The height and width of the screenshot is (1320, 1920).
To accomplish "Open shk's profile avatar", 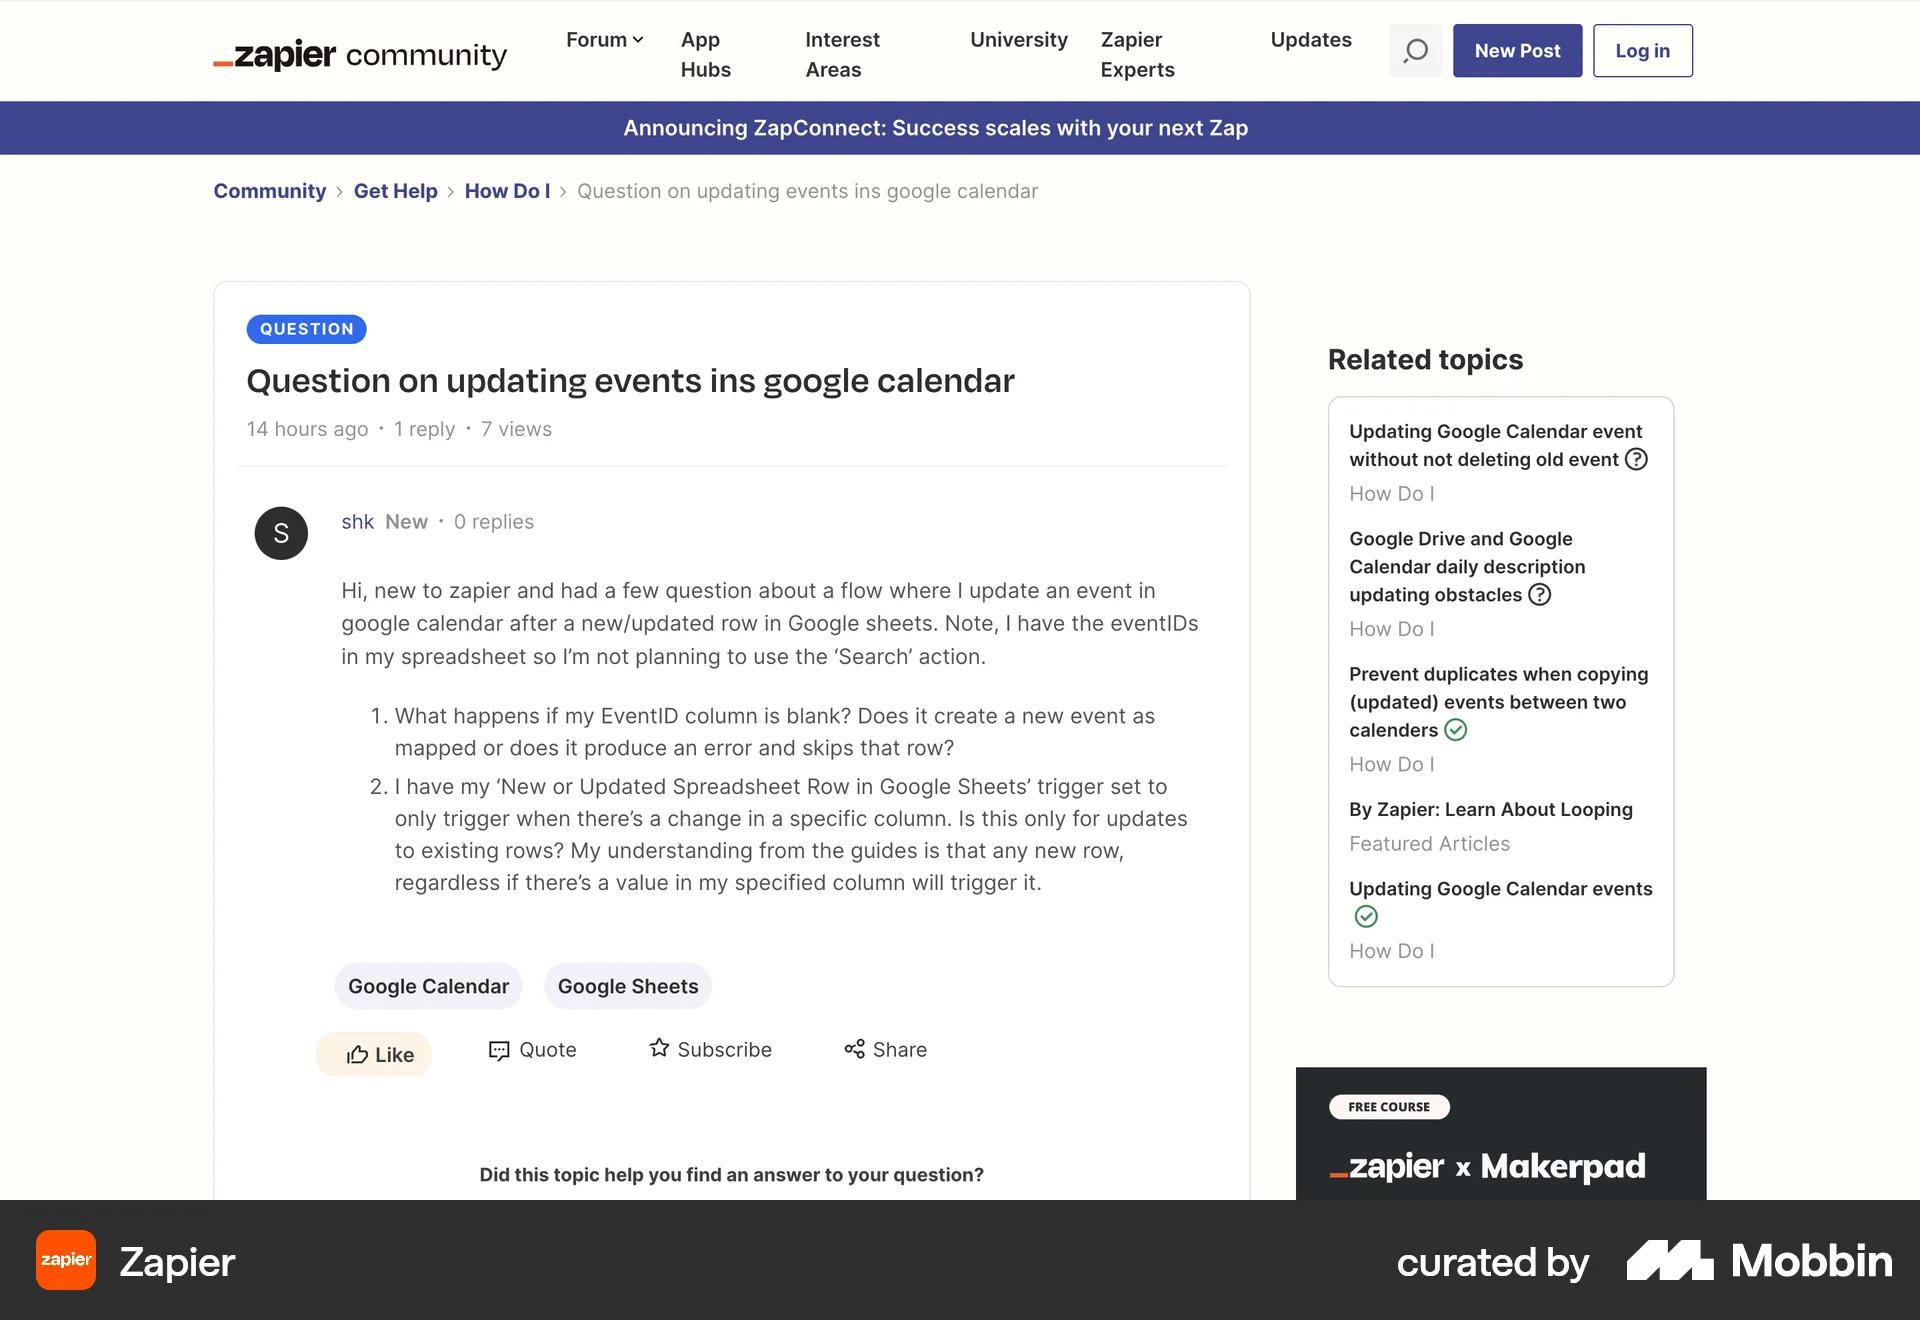I will (281, 532).
